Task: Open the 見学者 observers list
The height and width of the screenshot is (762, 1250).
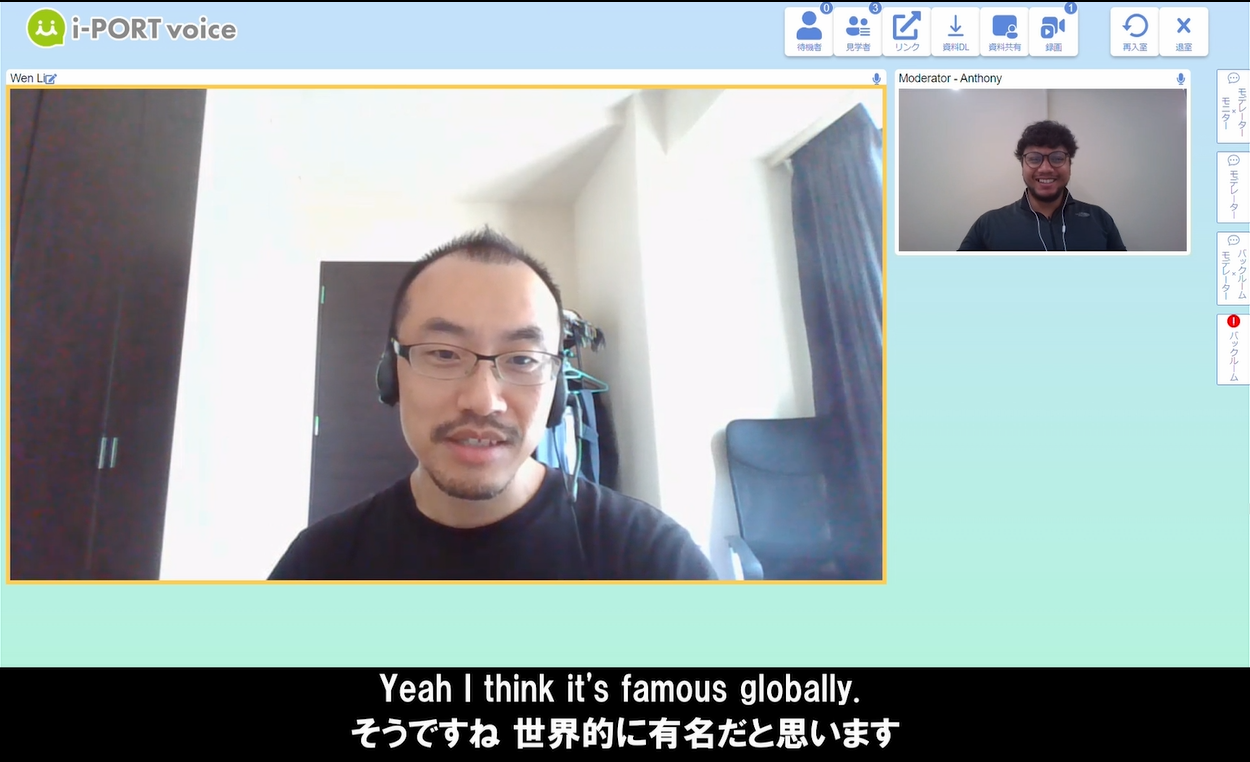Action: pos(857,32)
